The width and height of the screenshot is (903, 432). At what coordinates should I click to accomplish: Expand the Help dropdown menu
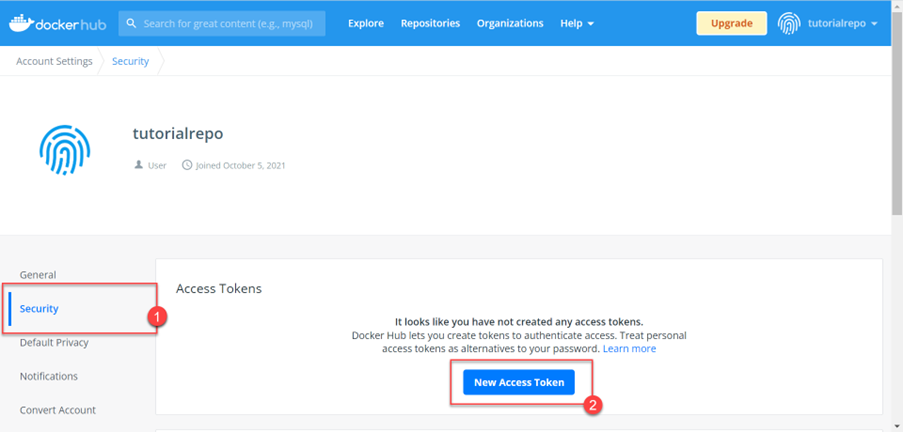(577, 24)
